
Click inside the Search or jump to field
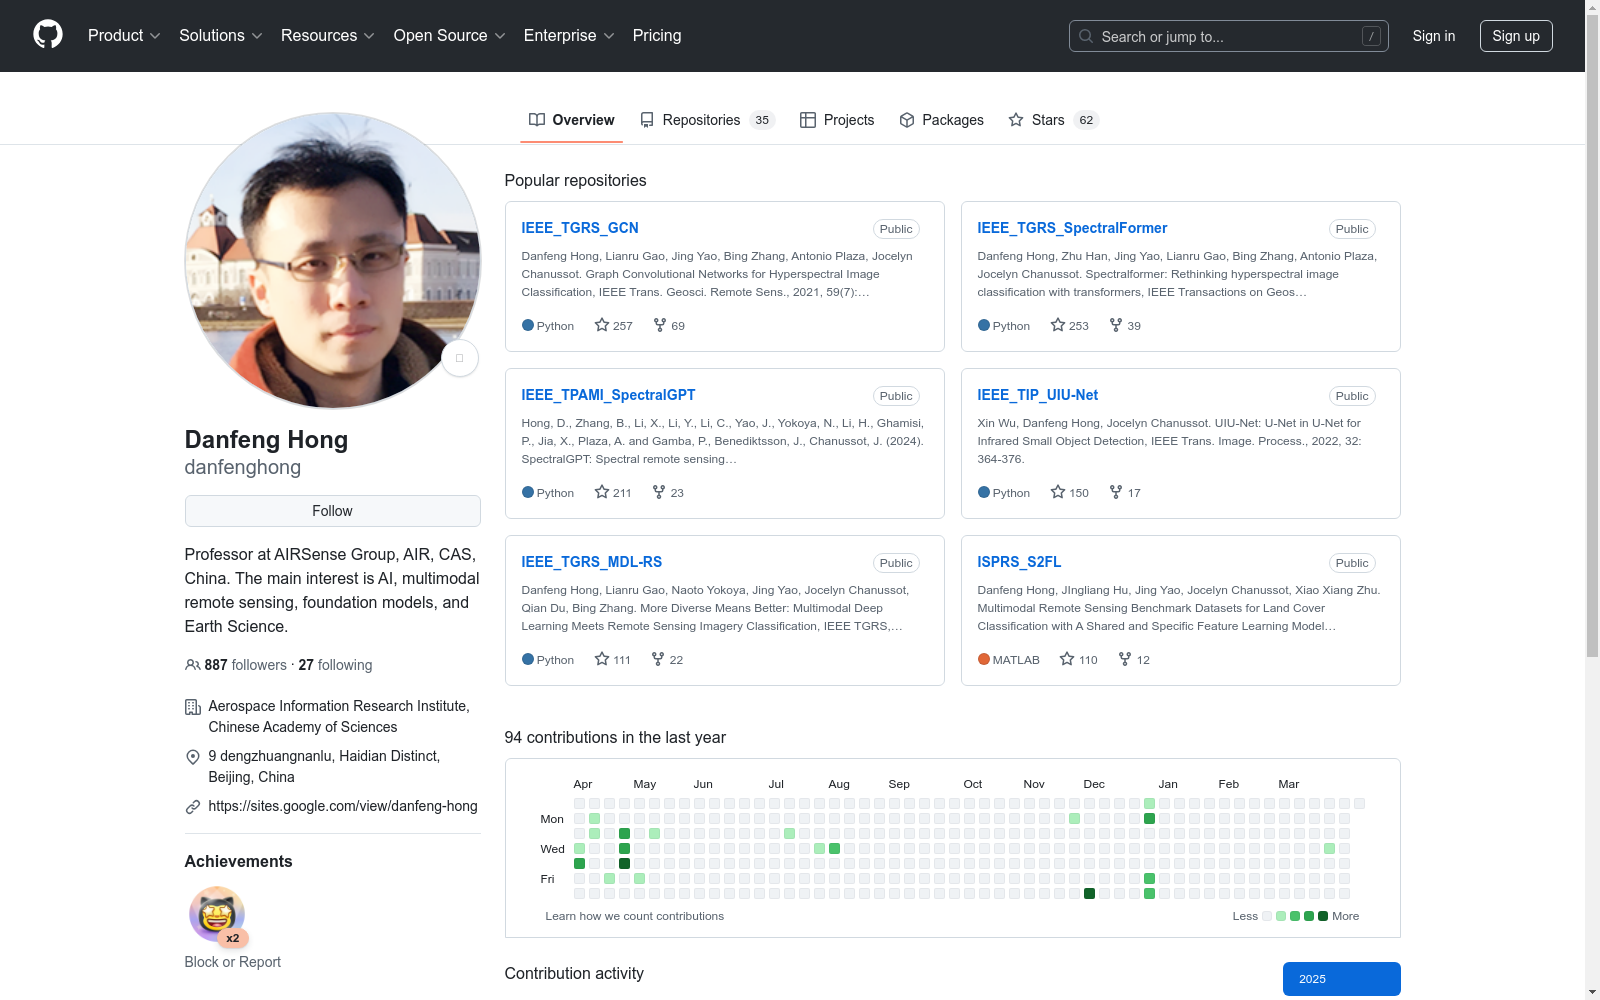coord(1229,36)
